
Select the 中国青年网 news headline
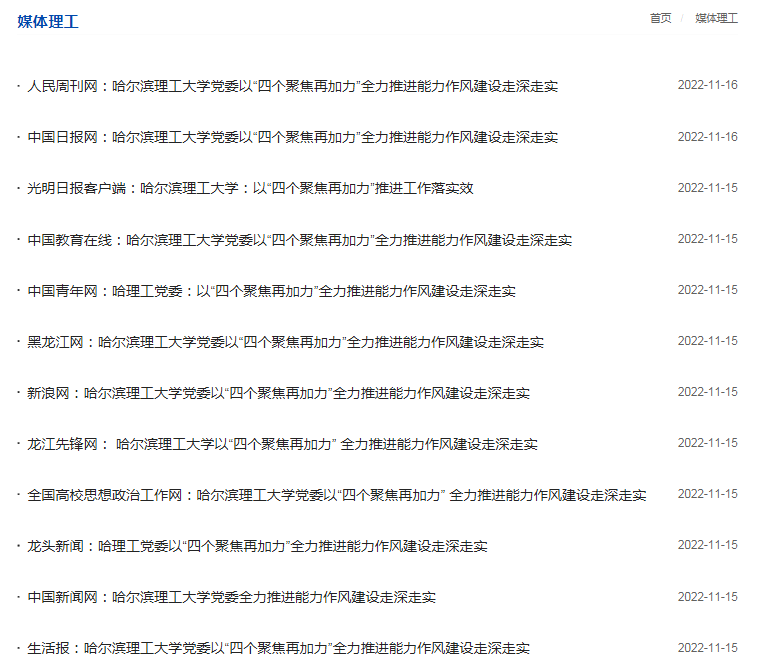click(x=271, y=291)
